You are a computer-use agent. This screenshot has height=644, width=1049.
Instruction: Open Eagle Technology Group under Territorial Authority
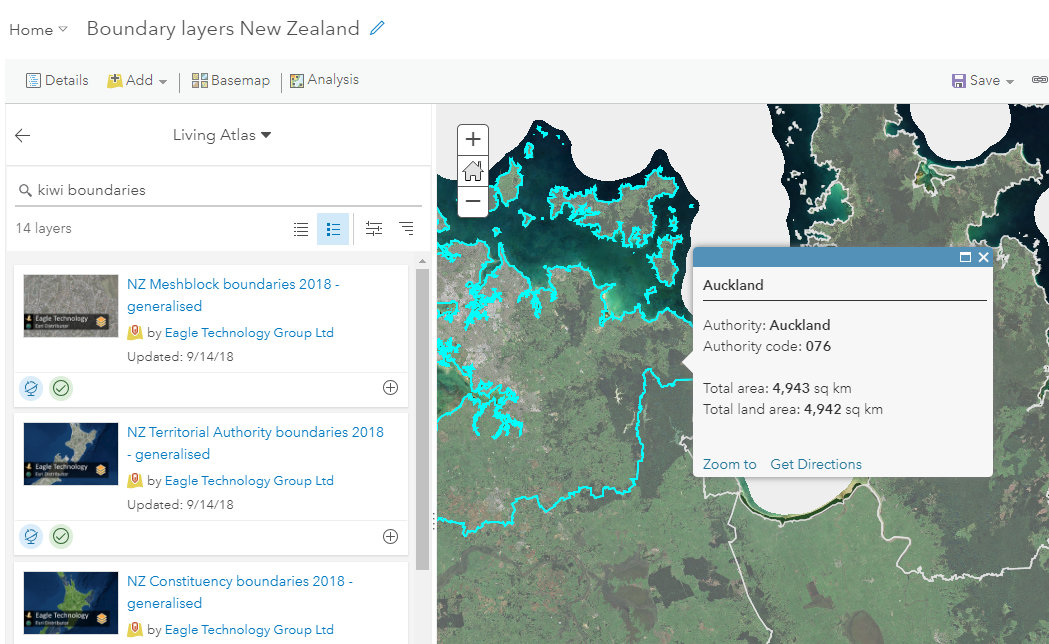[249, 481]
